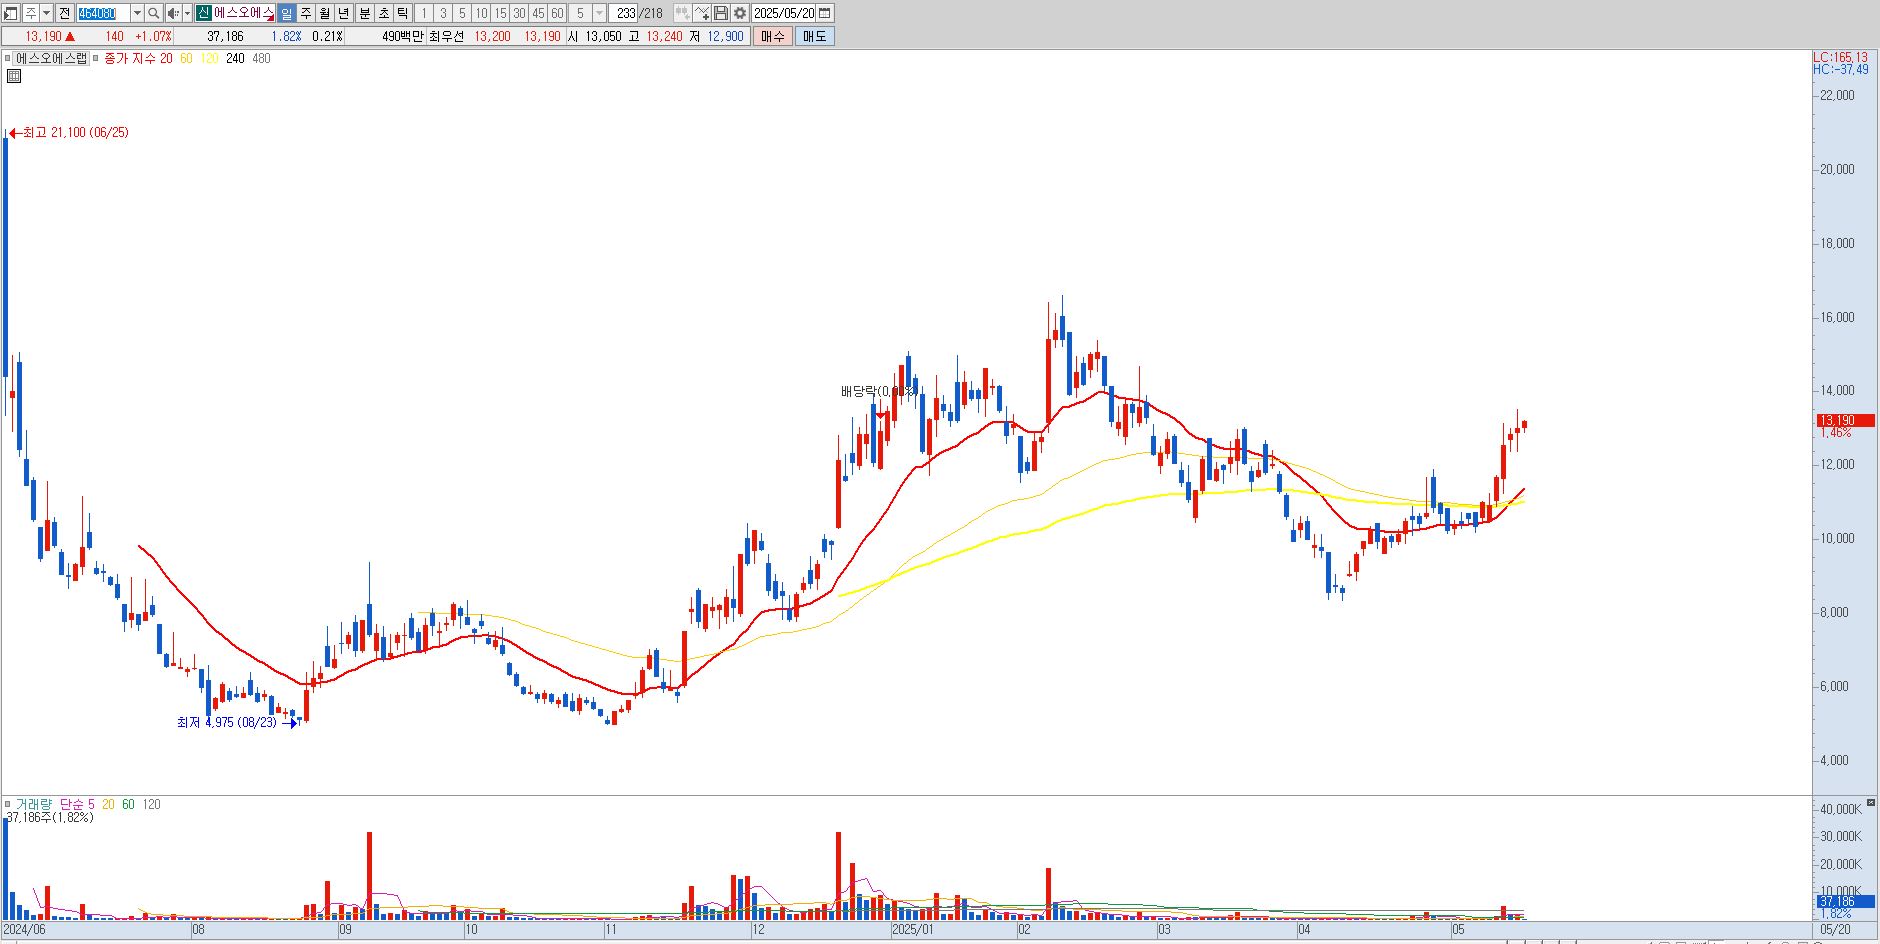Click the stock name 에스오에스 field
Image resolution: width=1880 pixels, height=944 pixels.
(x=244, y=13)
